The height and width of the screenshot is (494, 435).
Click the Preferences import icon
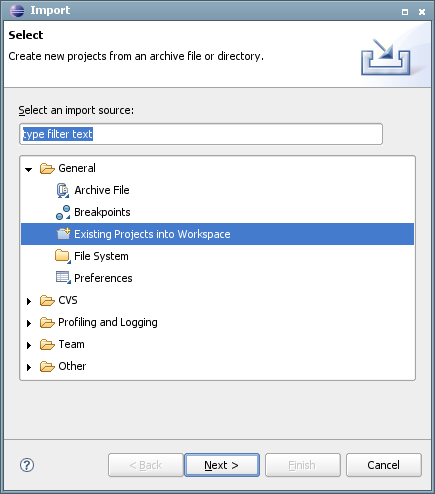click(x=63, y=278)
